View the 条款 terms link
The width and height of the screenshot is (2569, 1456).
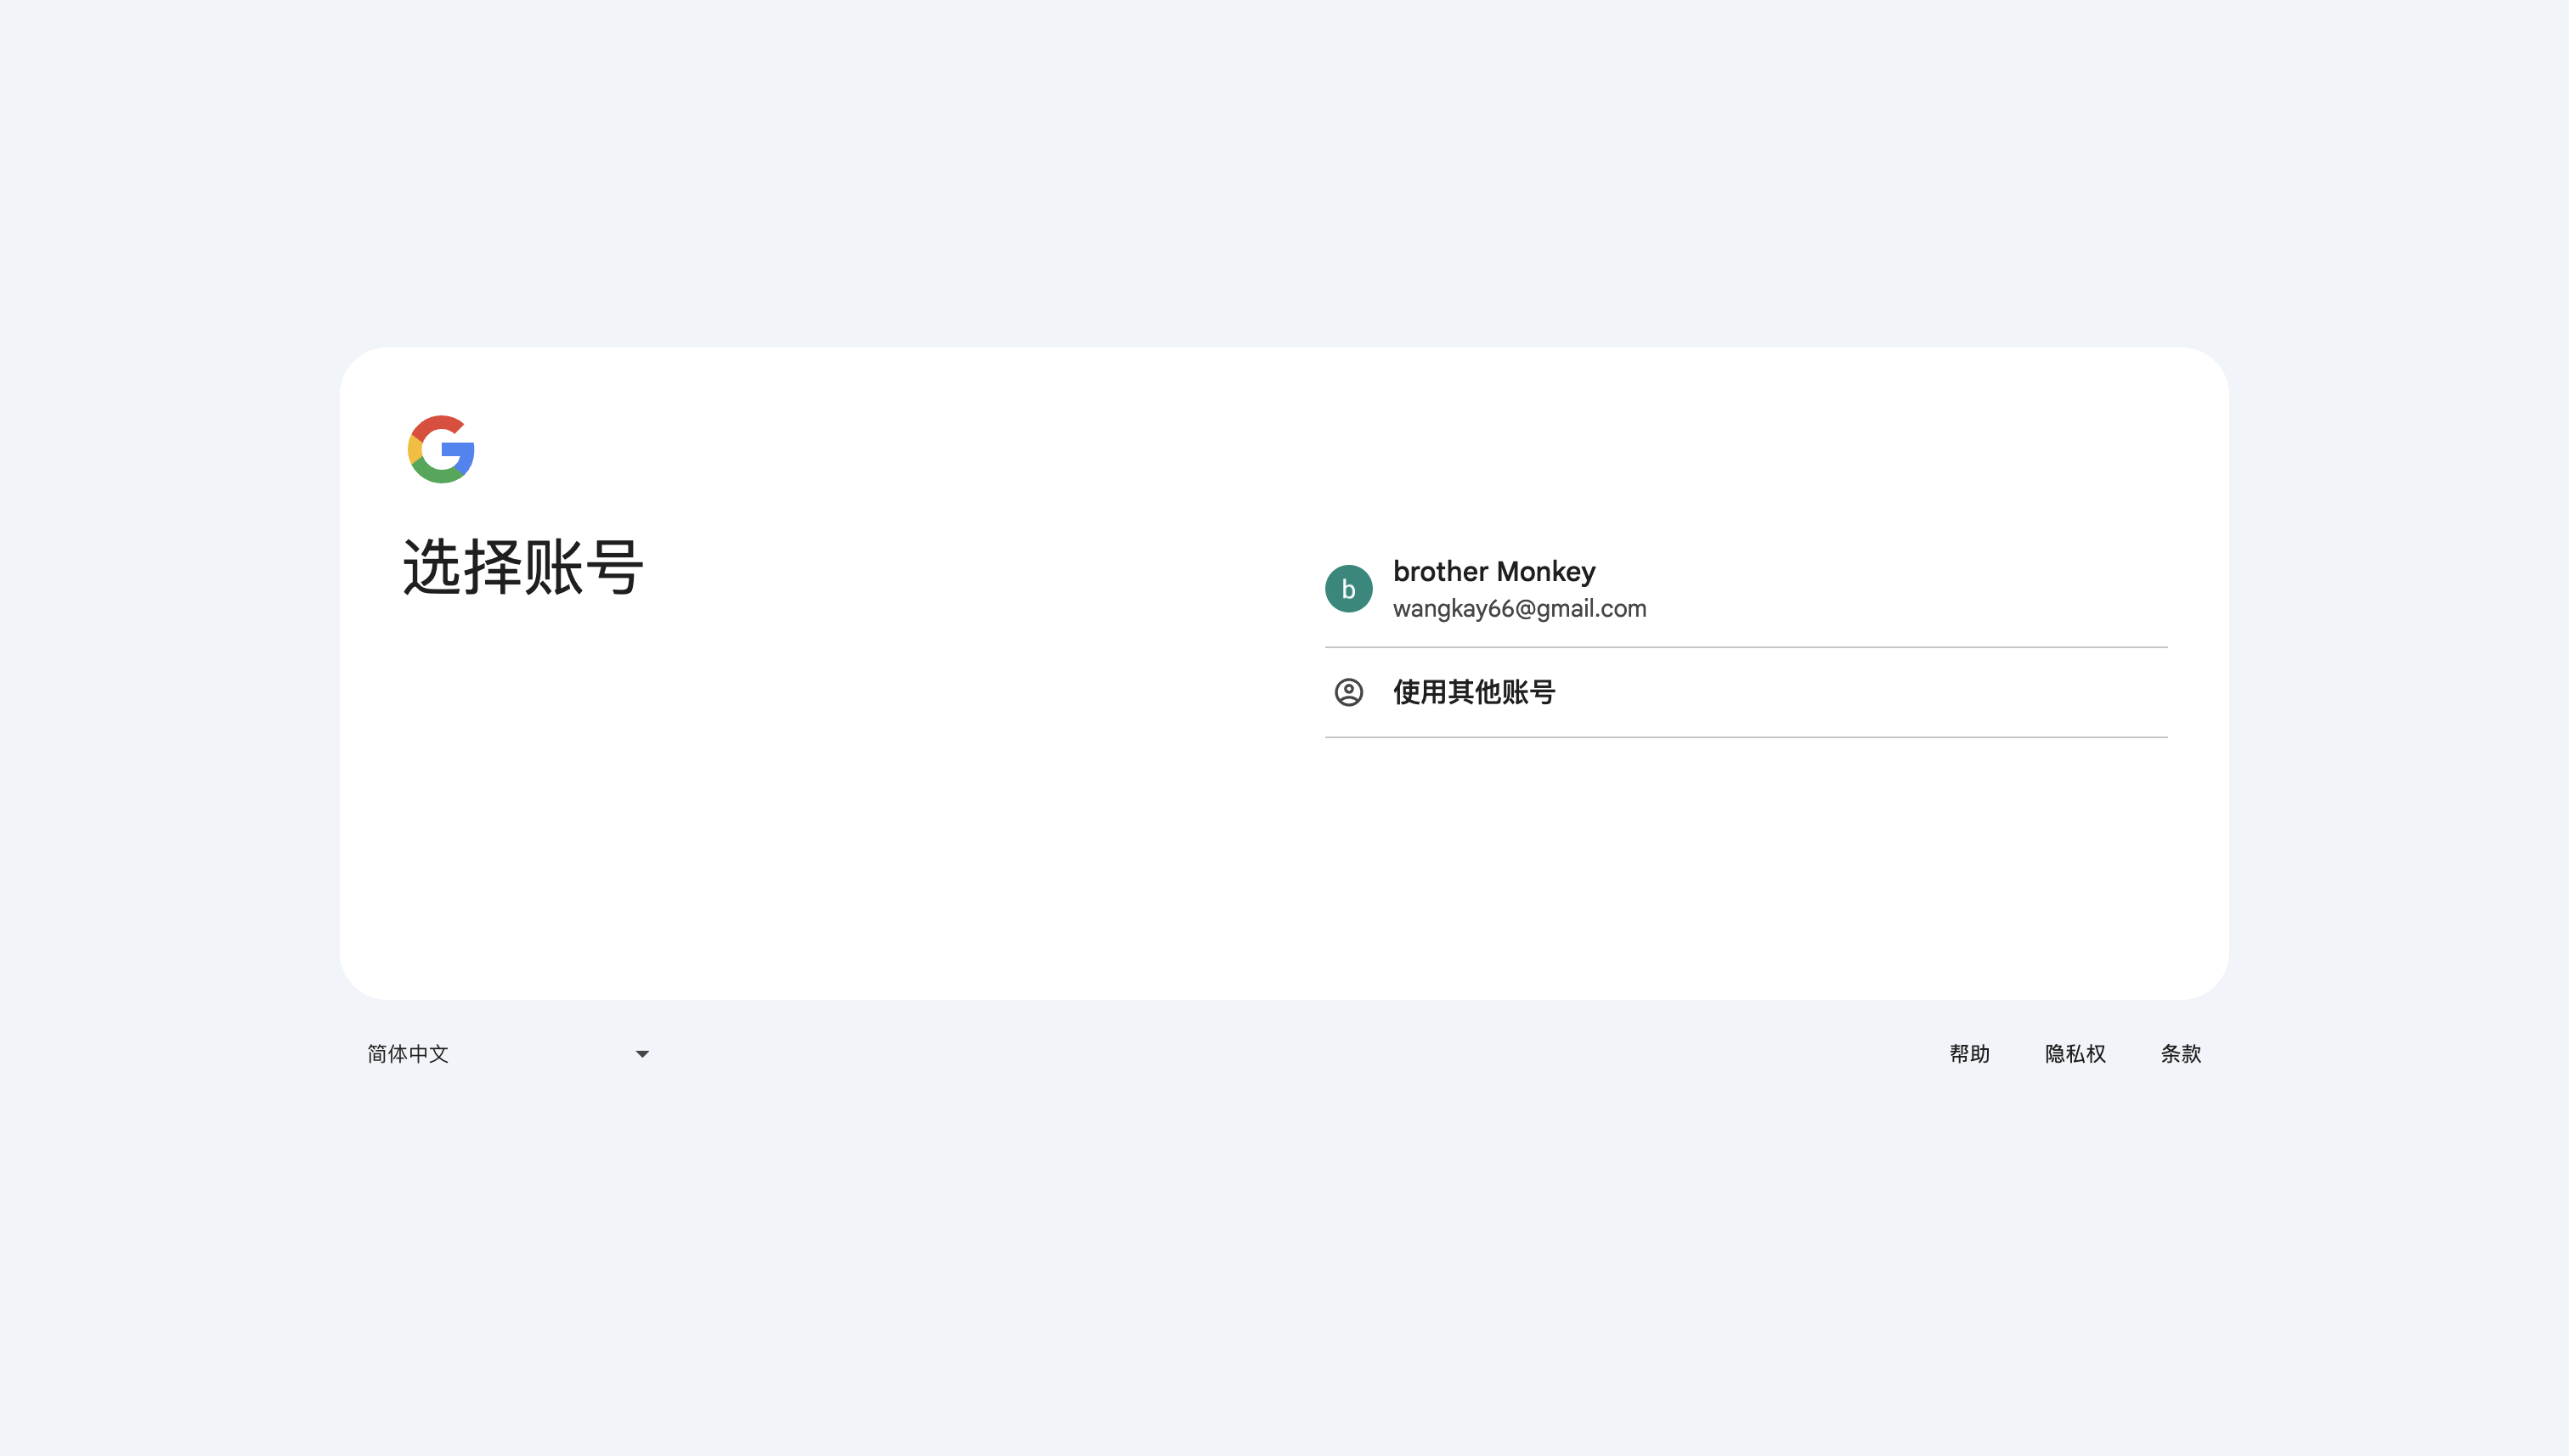coord(2181,1053)
